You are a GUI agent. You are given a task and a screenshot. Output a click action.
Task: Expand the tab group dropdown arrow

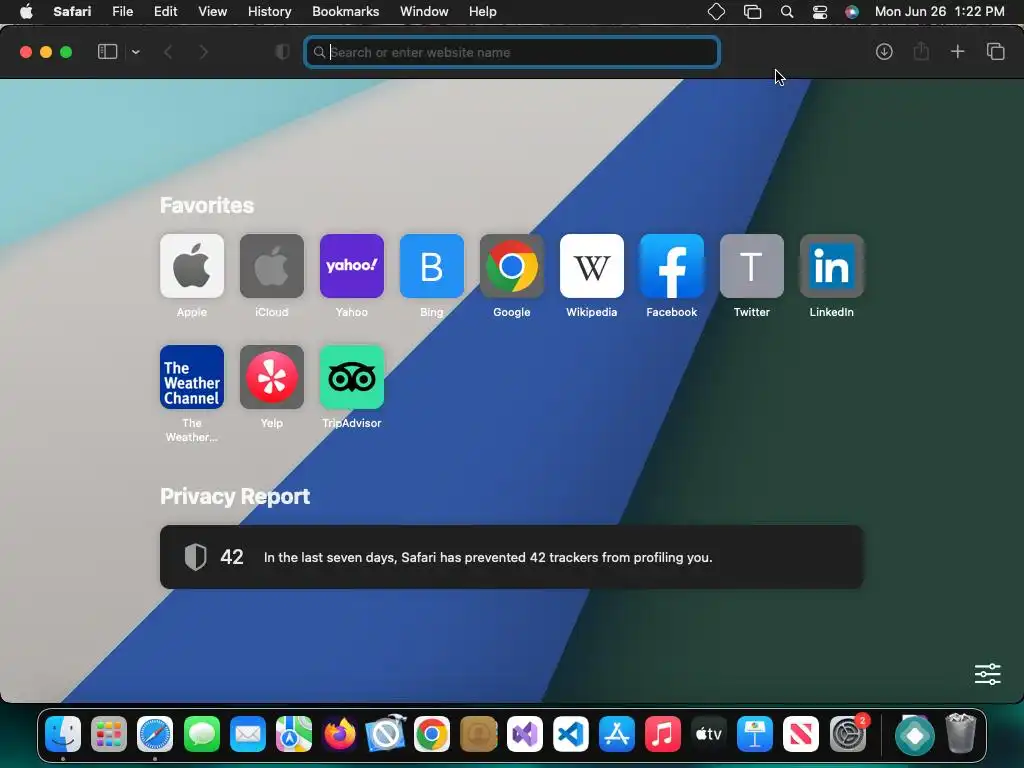[136, 52]
